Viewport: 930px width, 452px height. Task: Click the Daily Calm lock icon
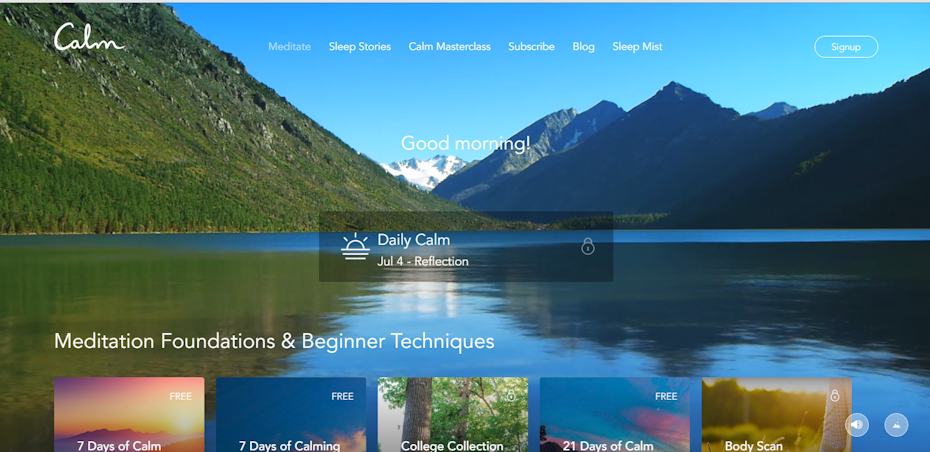(x=587, y=246)
